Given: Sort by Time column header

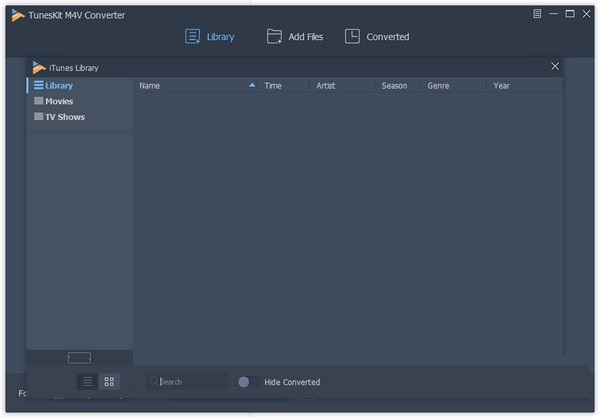Looking at the screenshot, I should 273,86.
